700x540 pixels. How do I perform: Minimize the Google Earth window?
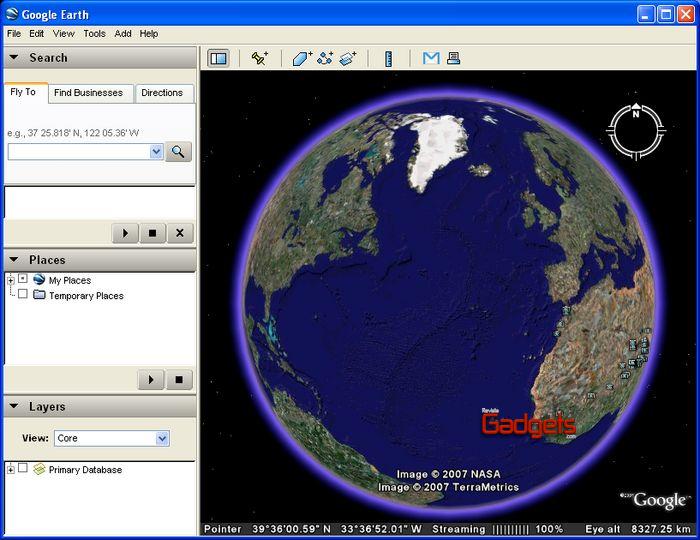click(x=645, y=14)
